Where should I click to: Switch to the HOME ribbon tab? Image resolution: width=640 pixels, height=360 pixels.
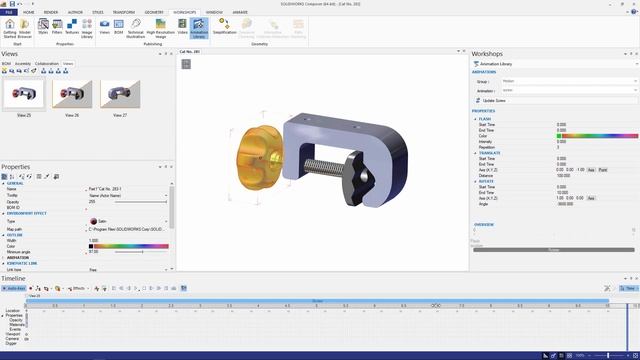pos(29,12)
